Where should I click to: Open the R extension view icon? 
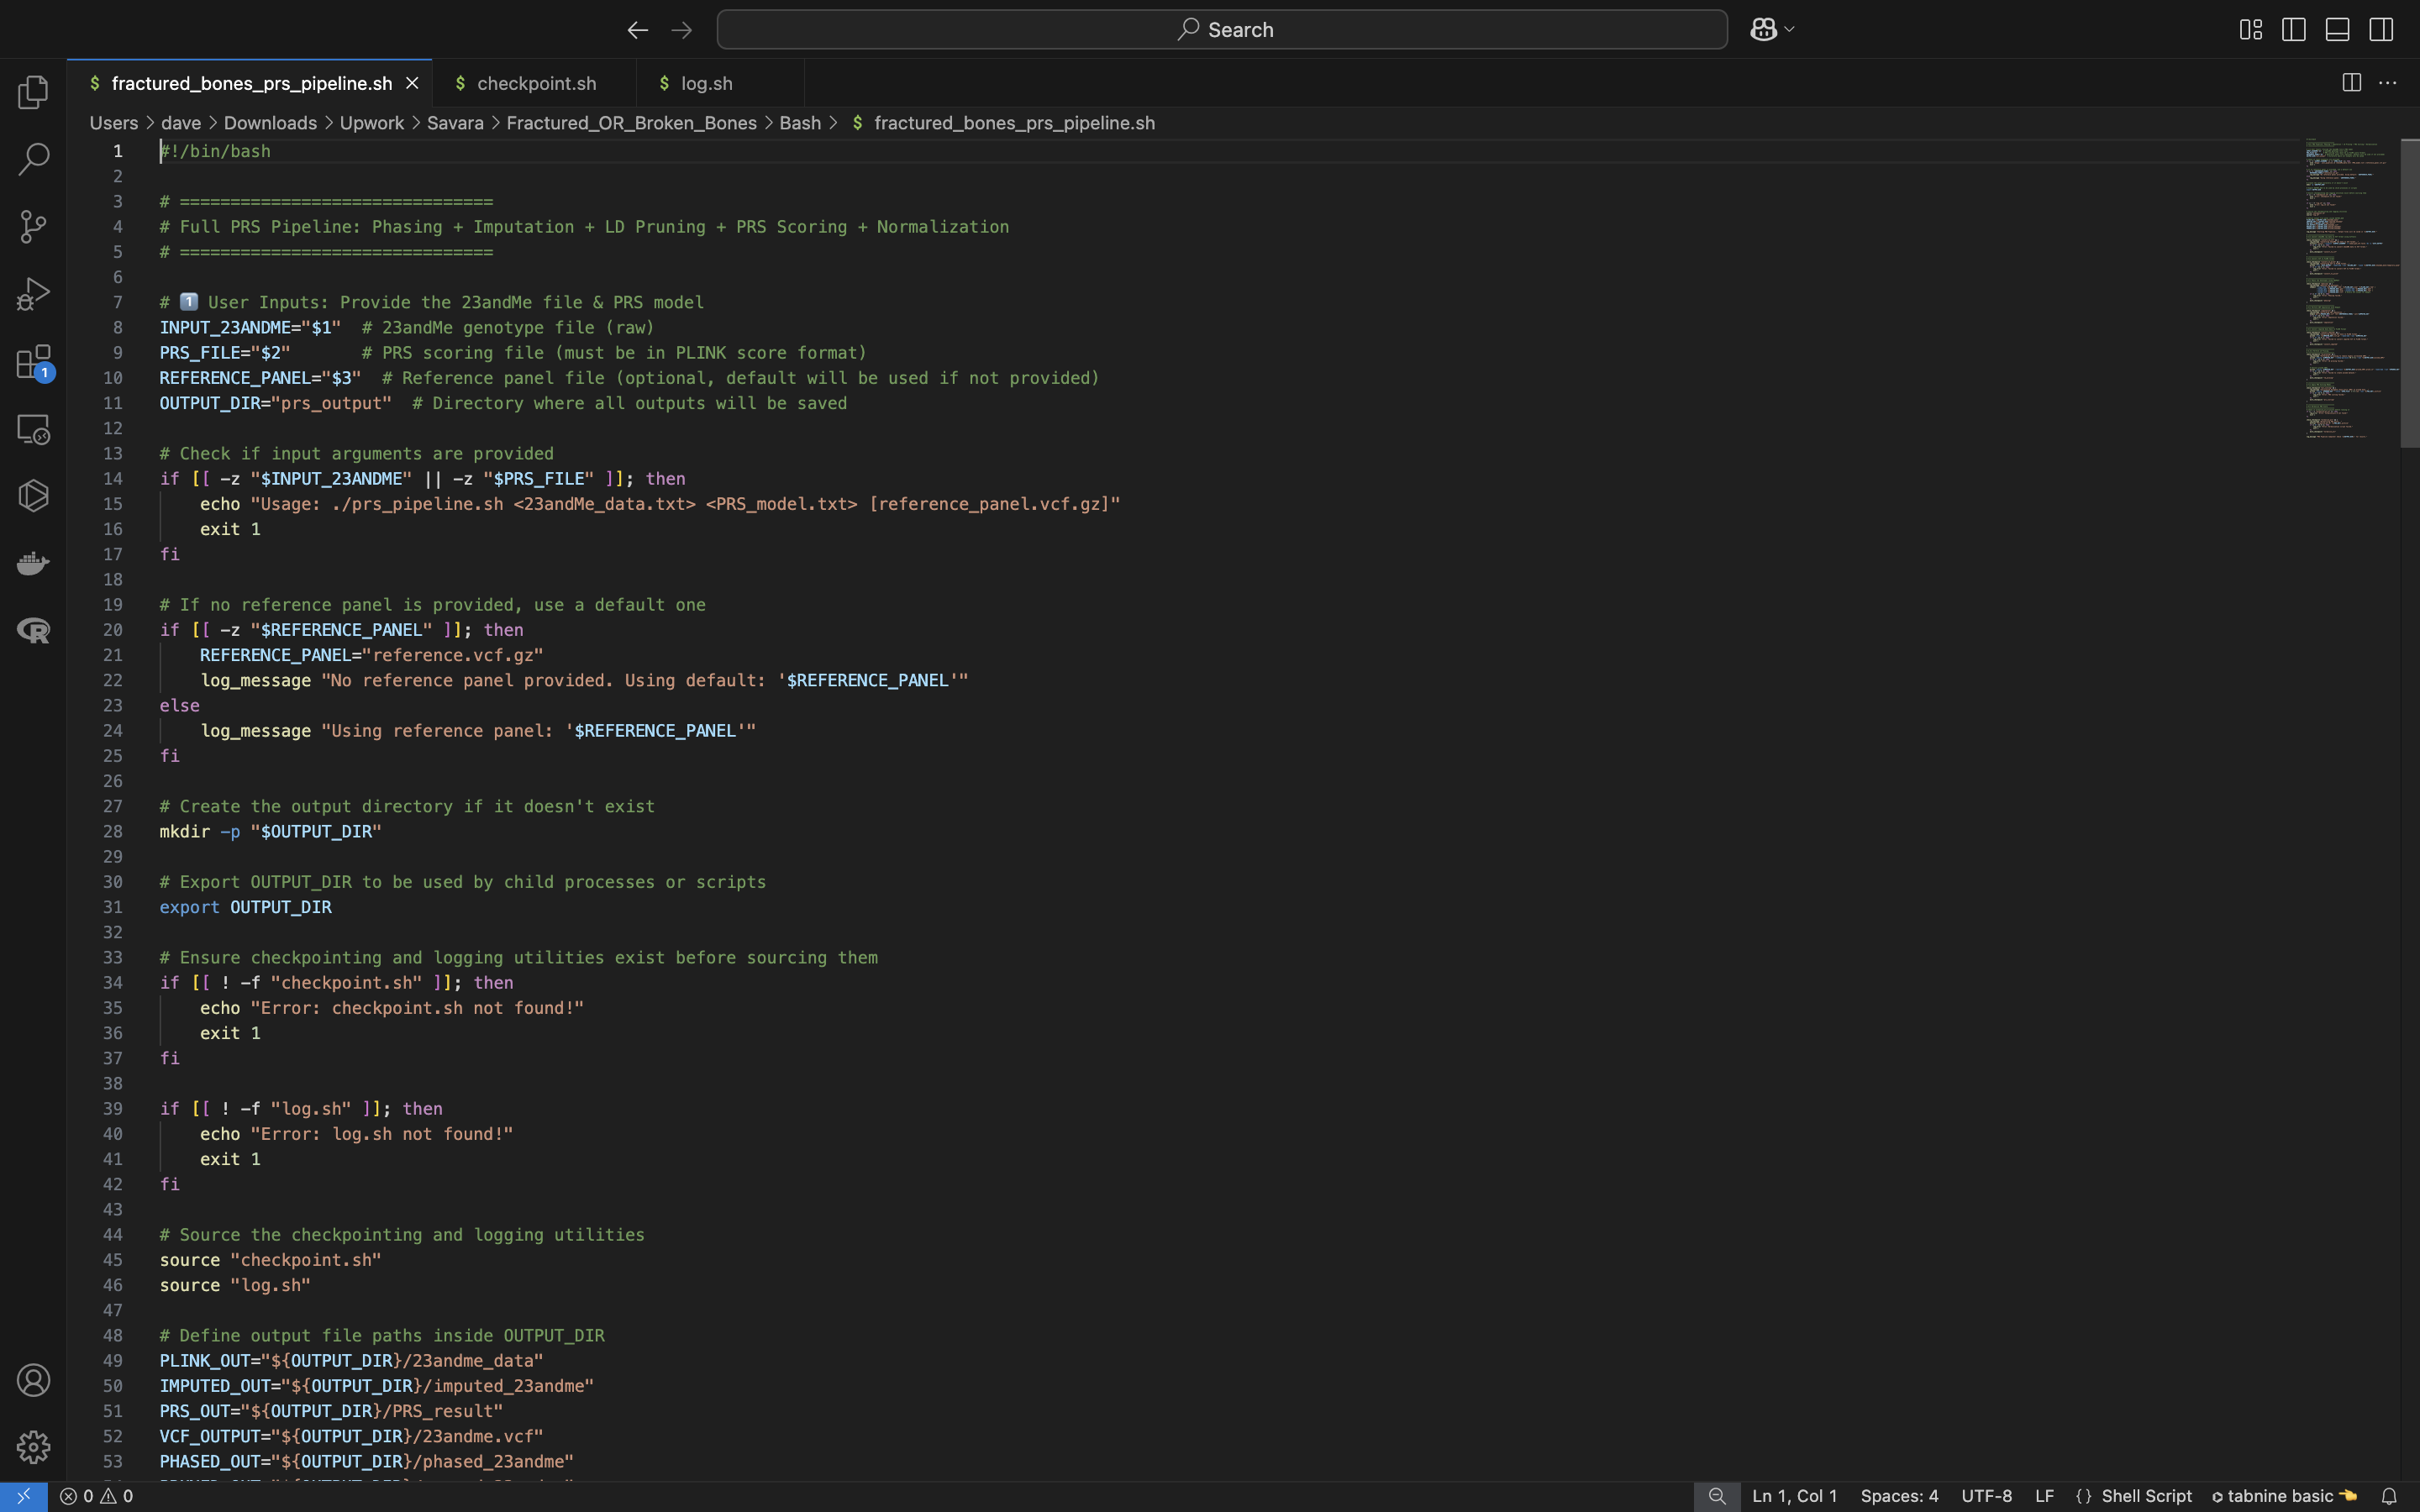33,630
